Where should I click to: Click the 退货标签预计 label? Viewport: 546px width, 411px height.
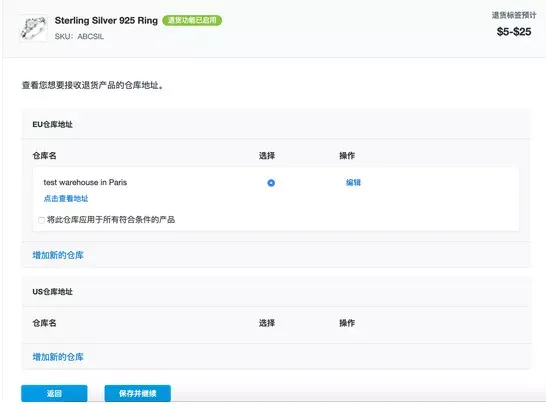pos(514,15)
